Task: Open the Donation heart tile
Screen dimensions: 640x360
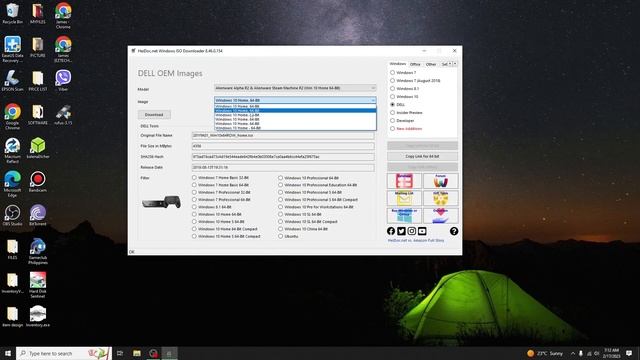Action: (x=440, y=216)
